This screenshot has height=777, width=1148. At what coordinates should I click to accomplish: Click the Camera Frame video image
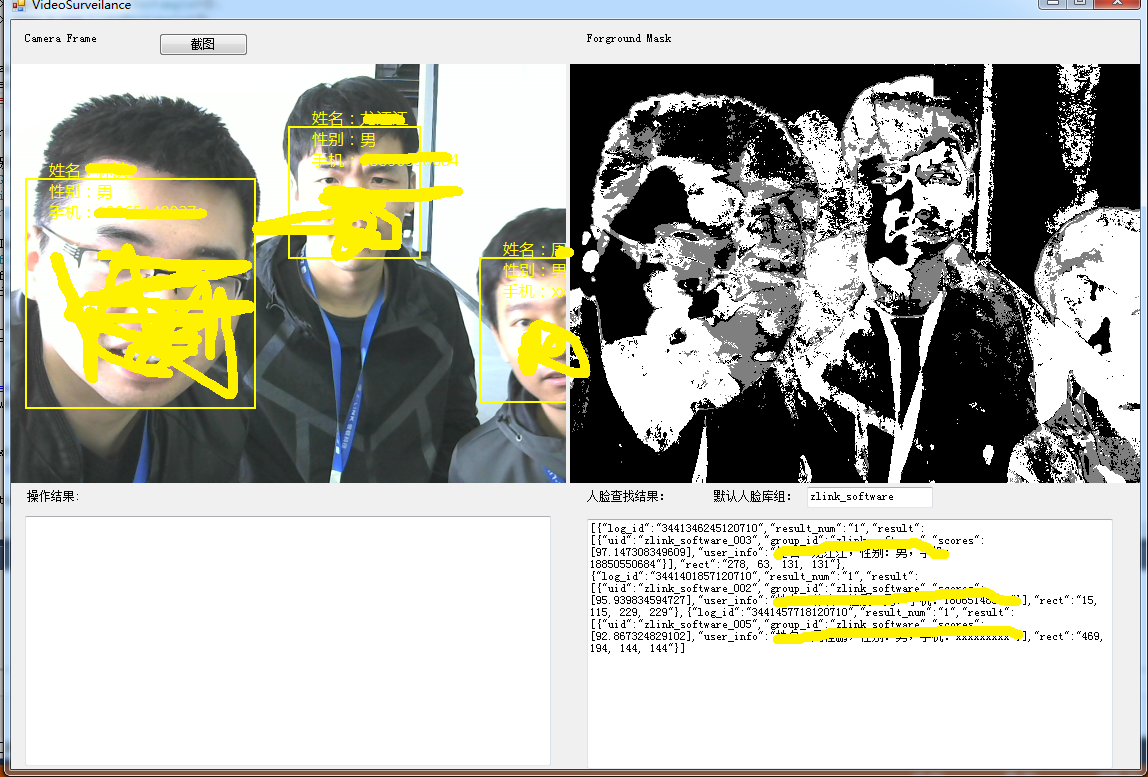coord(288,273)
